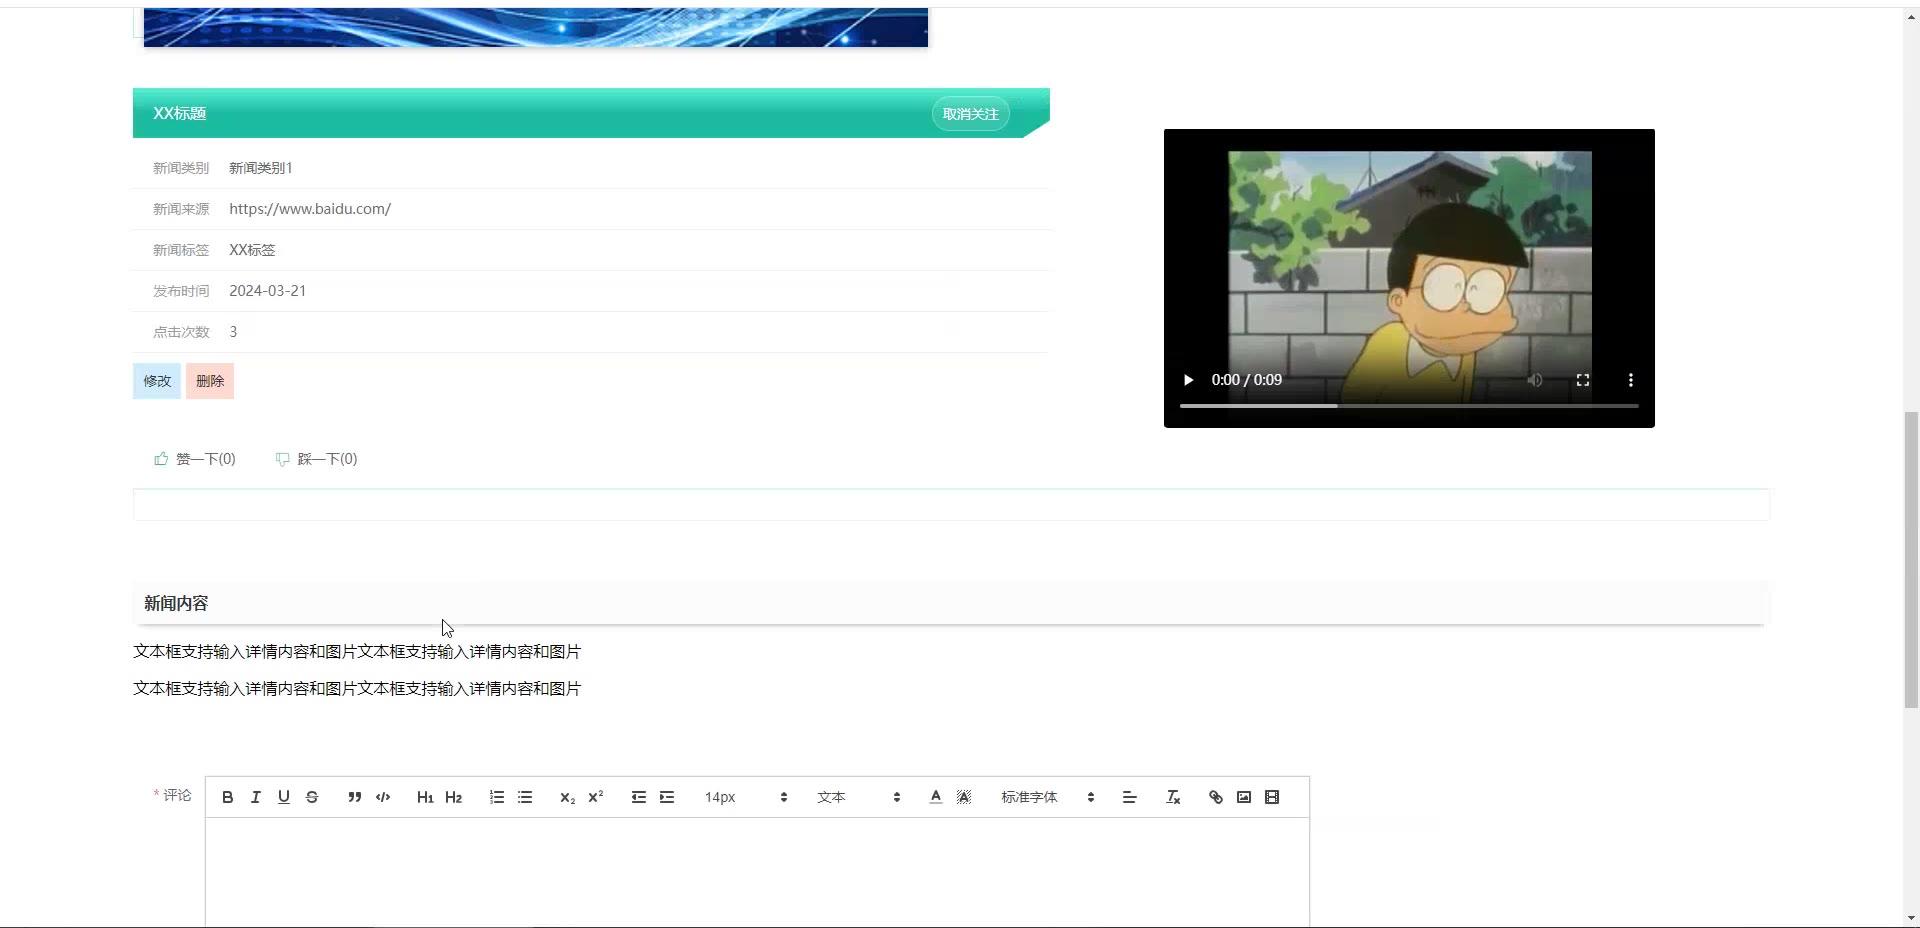Click the 取消关注 unfollow button
1920x928 pixels.
pos(971,114)
